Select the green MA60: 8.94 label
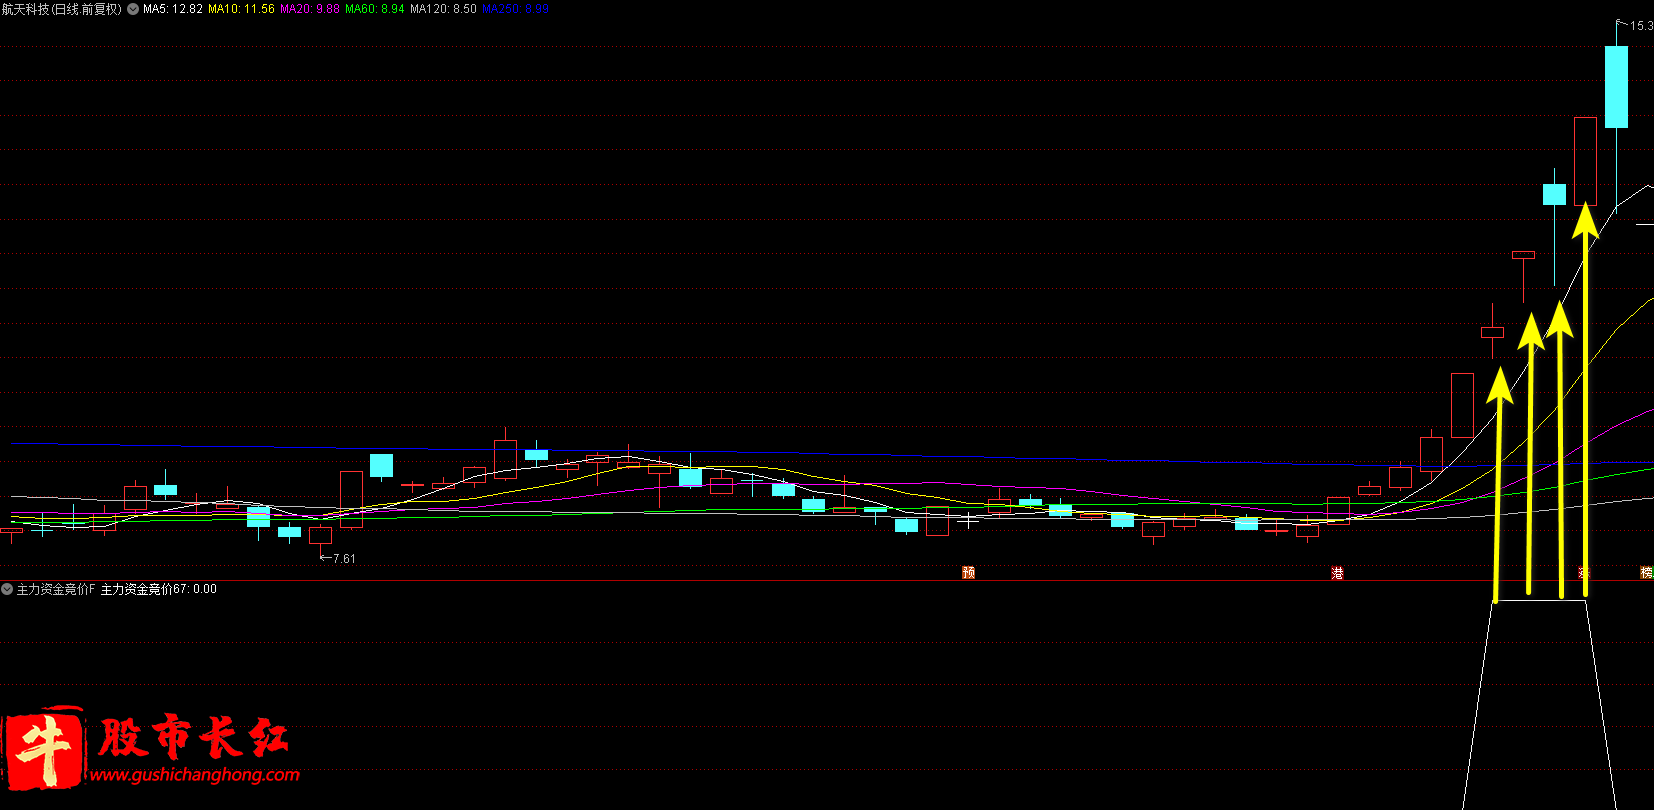This screenshot has width=1654, height=810. pyautogui.click(x=375, y=9)
